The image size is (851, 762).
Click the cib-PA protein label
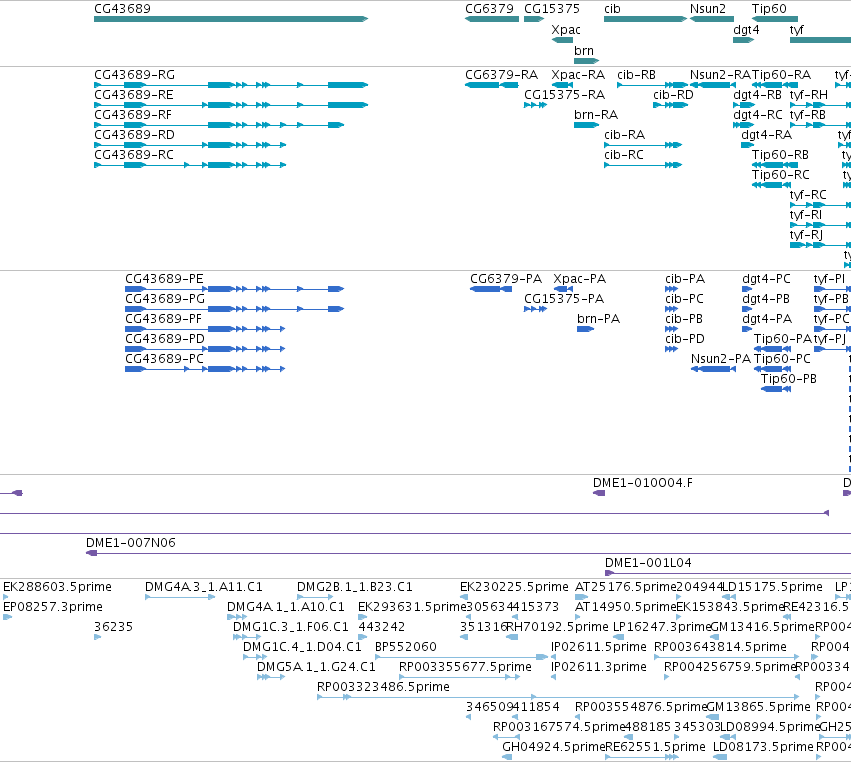(x=685, y=279)
